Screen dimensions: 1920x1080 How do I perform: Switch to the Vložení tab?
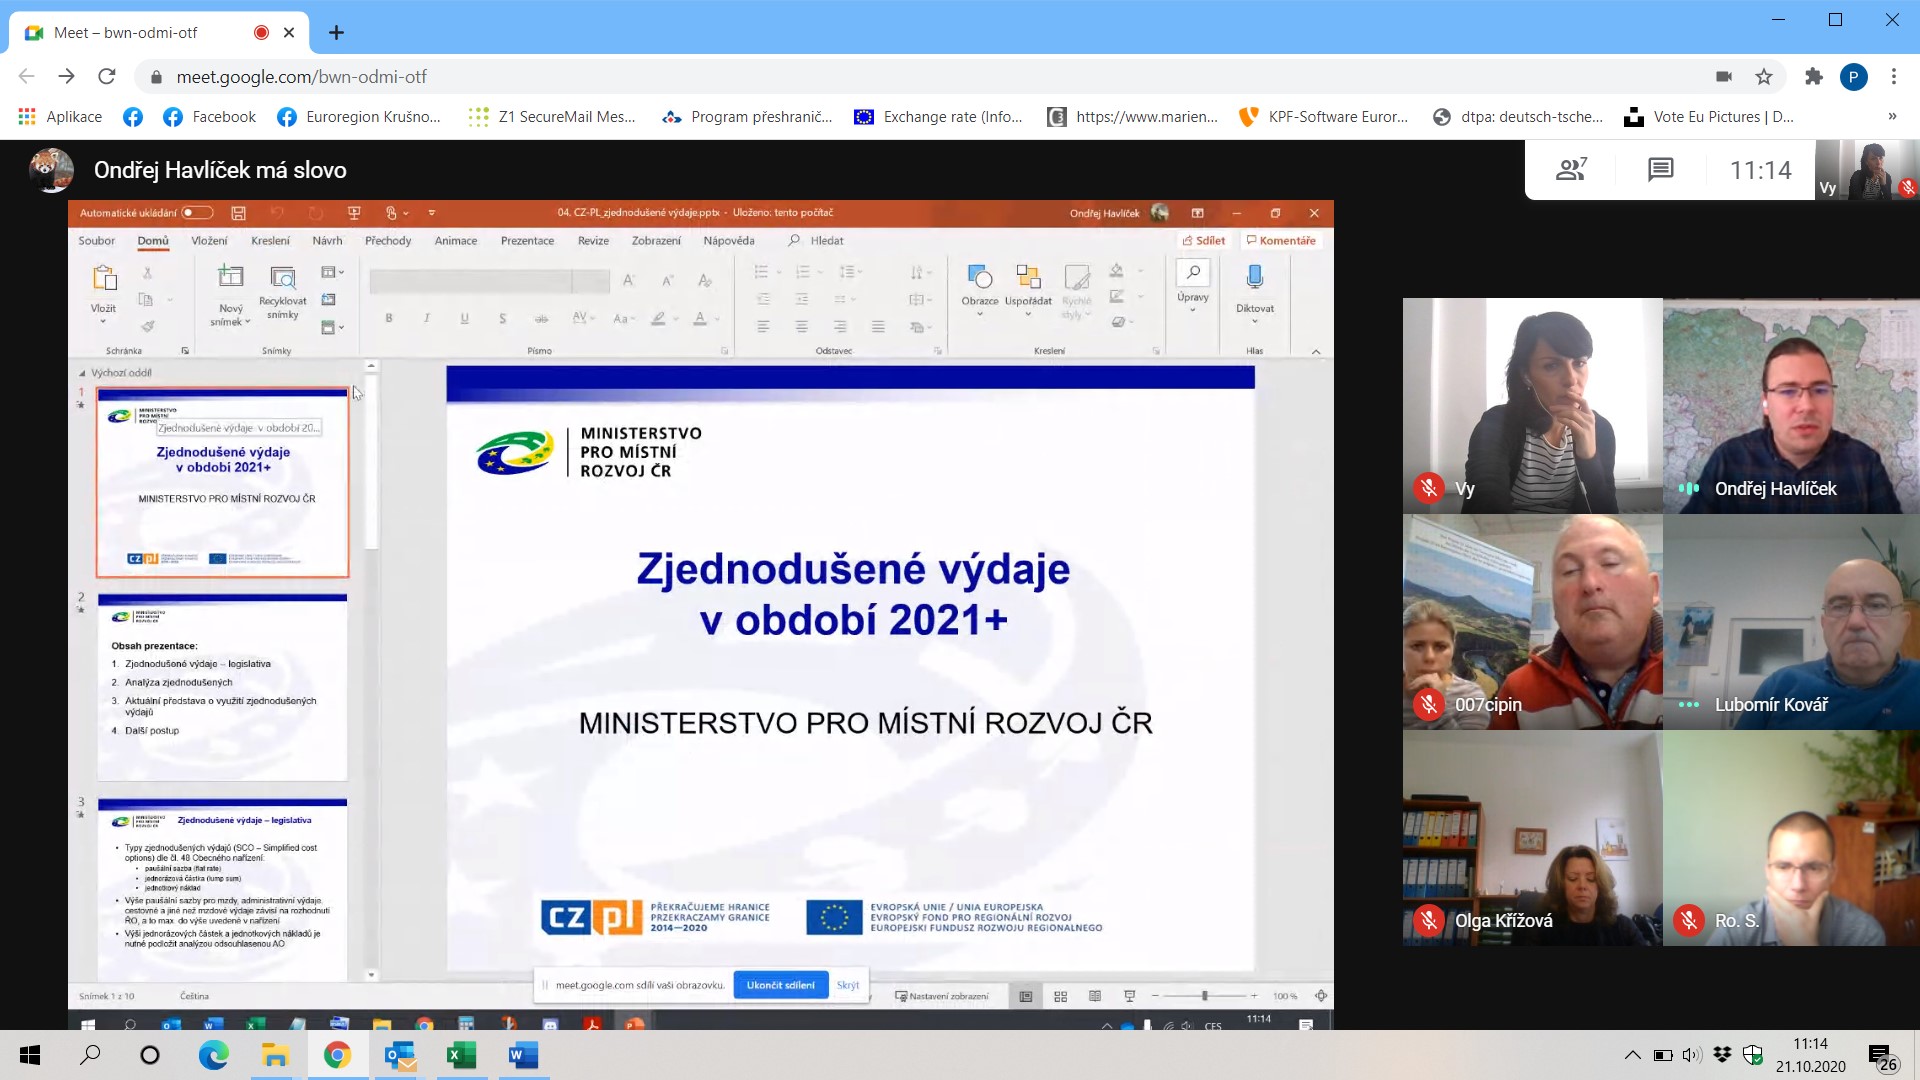(209, 241)
